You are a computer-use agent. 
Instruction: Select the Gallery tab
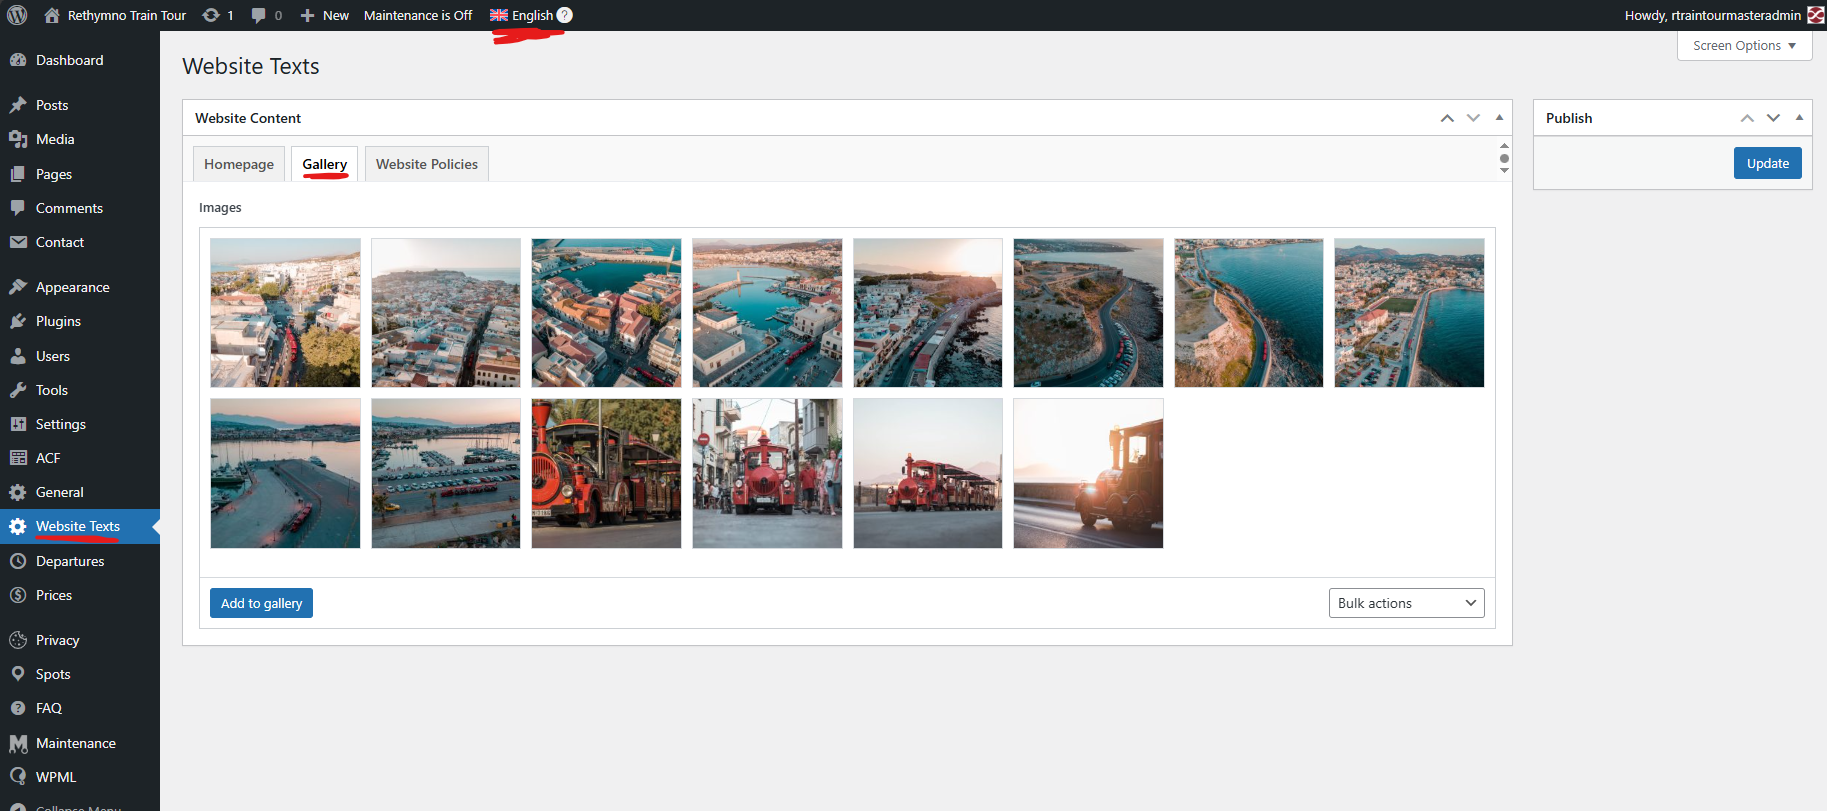tap(325, 164)
